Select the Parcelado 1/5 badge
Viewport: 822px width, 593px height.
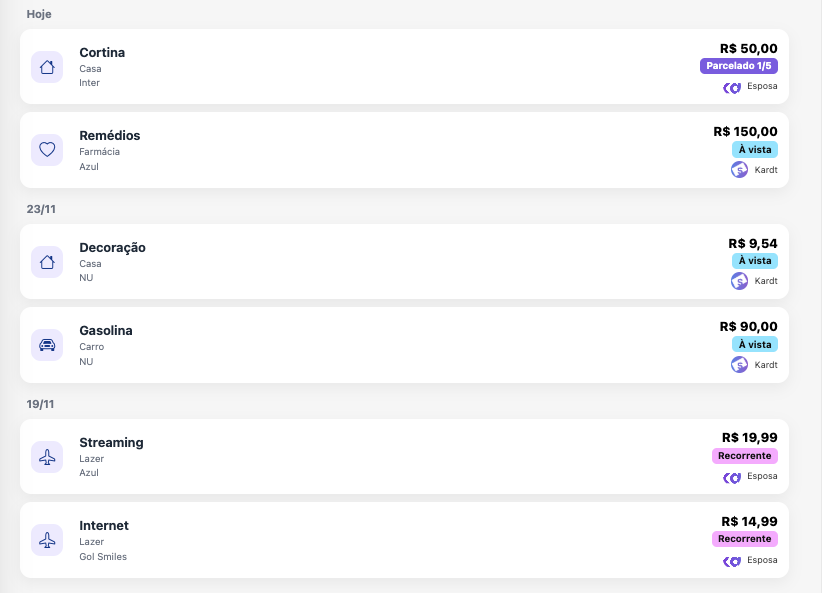coord(739,66)
